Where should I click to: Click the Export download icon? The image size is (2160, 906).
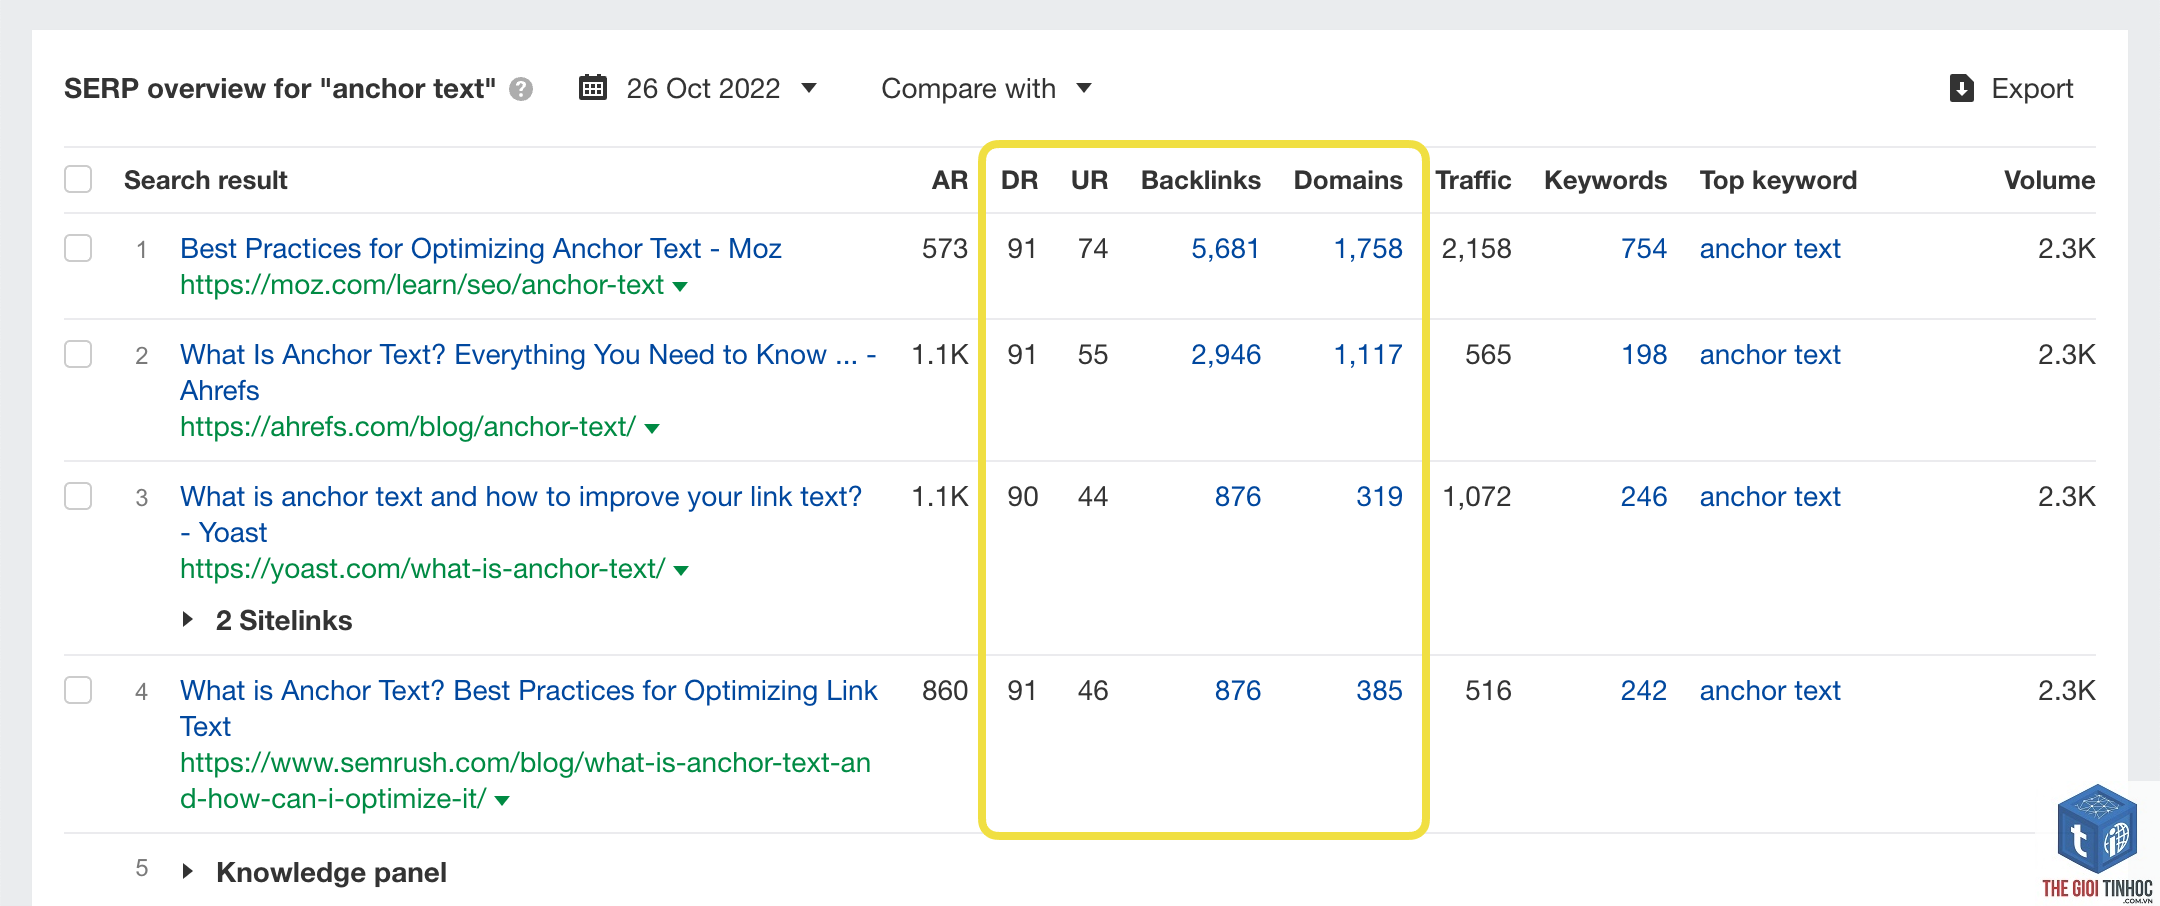(x=1962, y=88)
